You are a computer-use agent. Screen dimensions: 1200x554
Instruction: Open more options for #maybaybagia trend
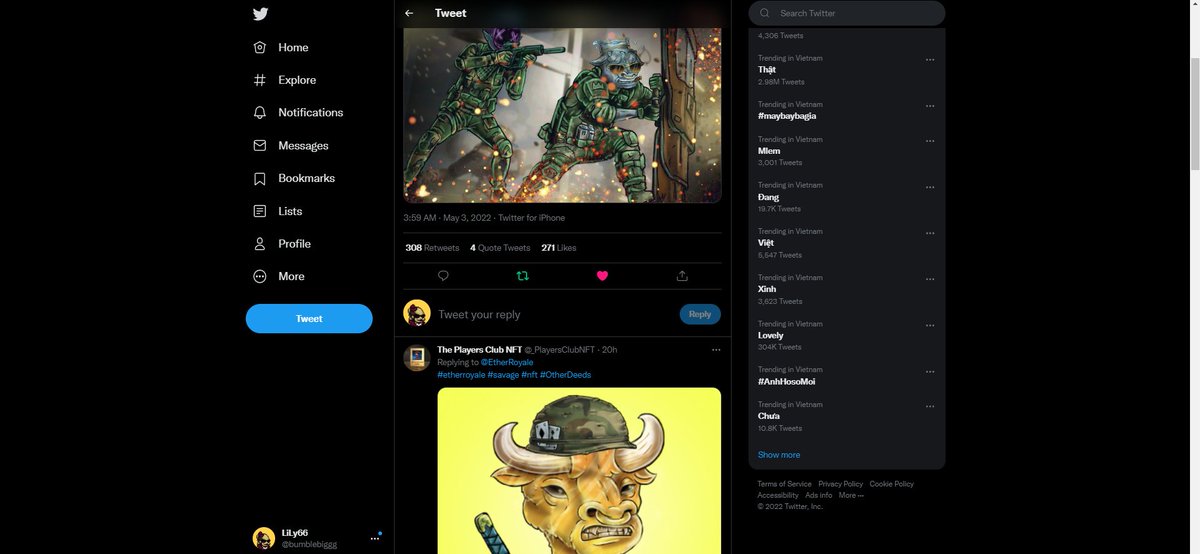930,106
